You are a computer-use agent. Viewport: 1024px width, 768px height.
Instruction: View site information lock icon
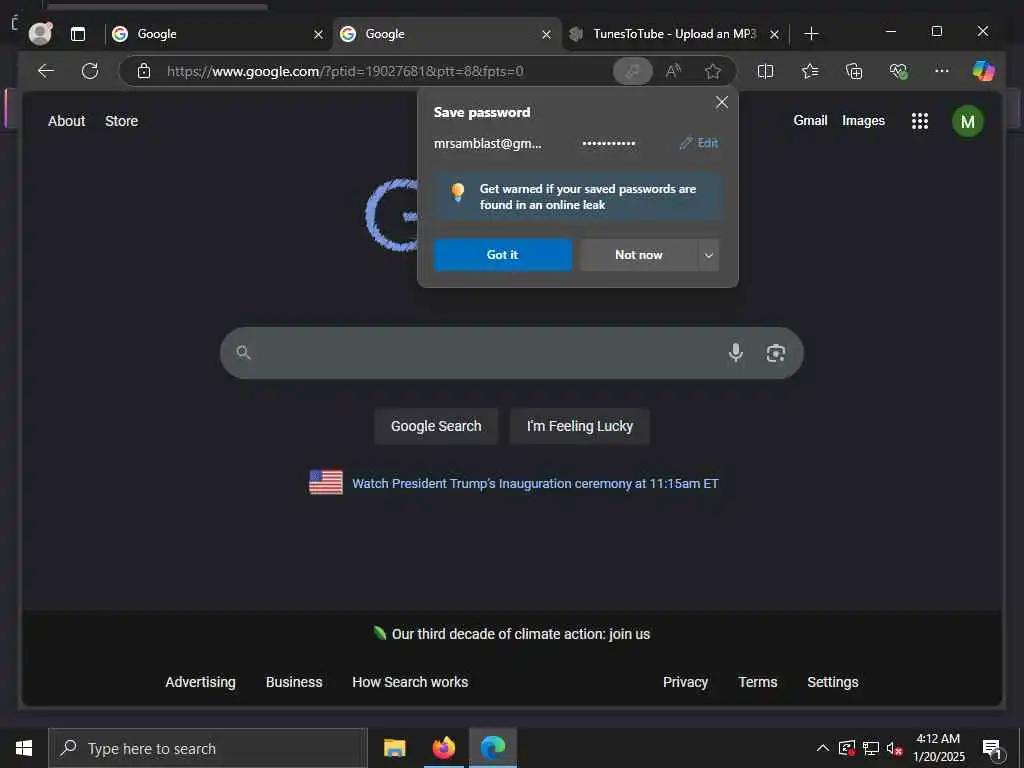144,71
